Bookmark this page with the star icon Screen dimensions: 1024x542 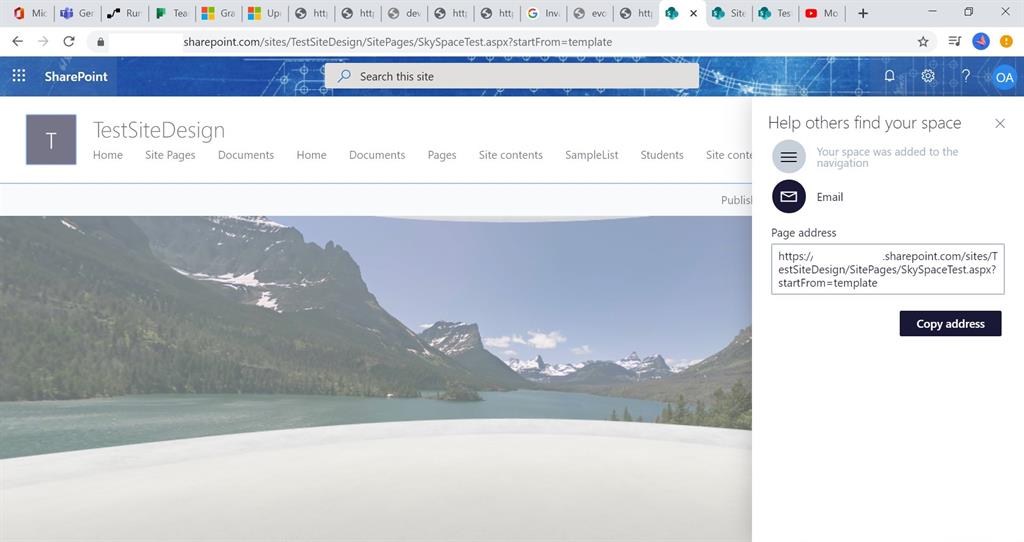pyautogui.click(x=923, y=42)
